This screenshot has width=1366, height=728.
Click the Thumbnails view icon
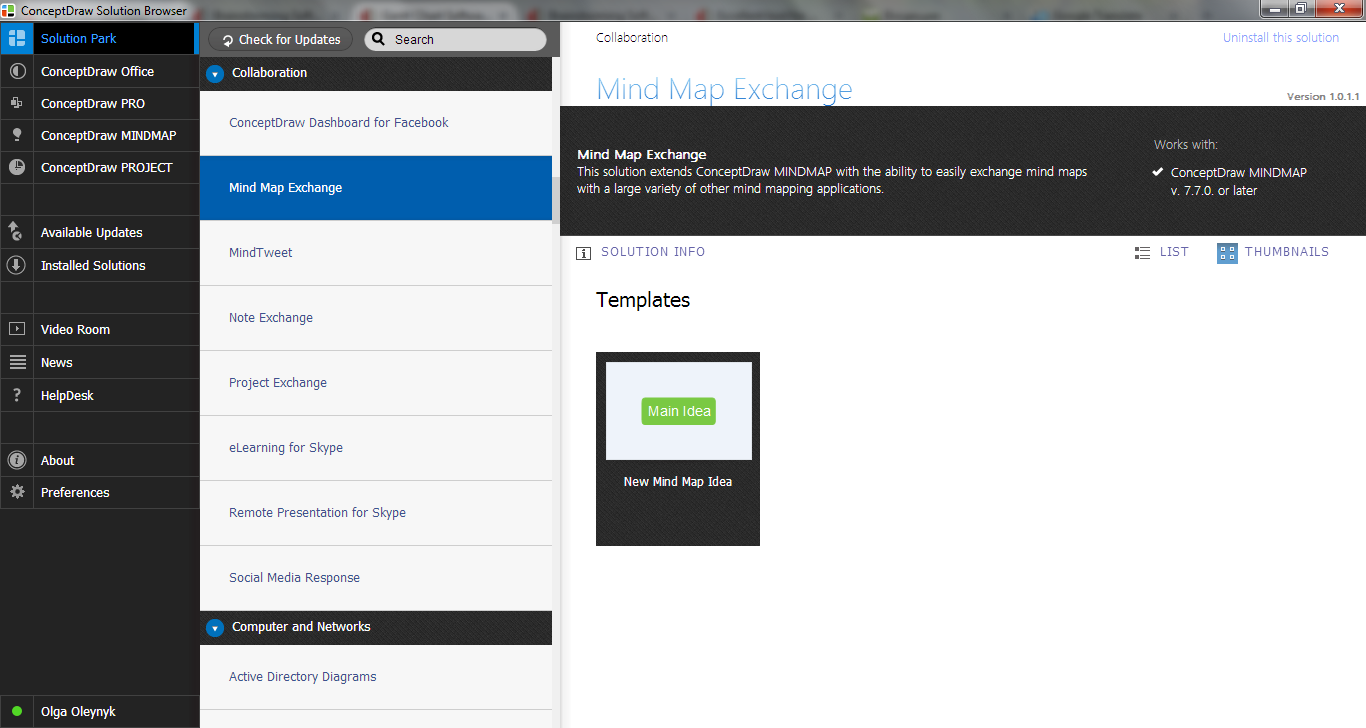1227,253
